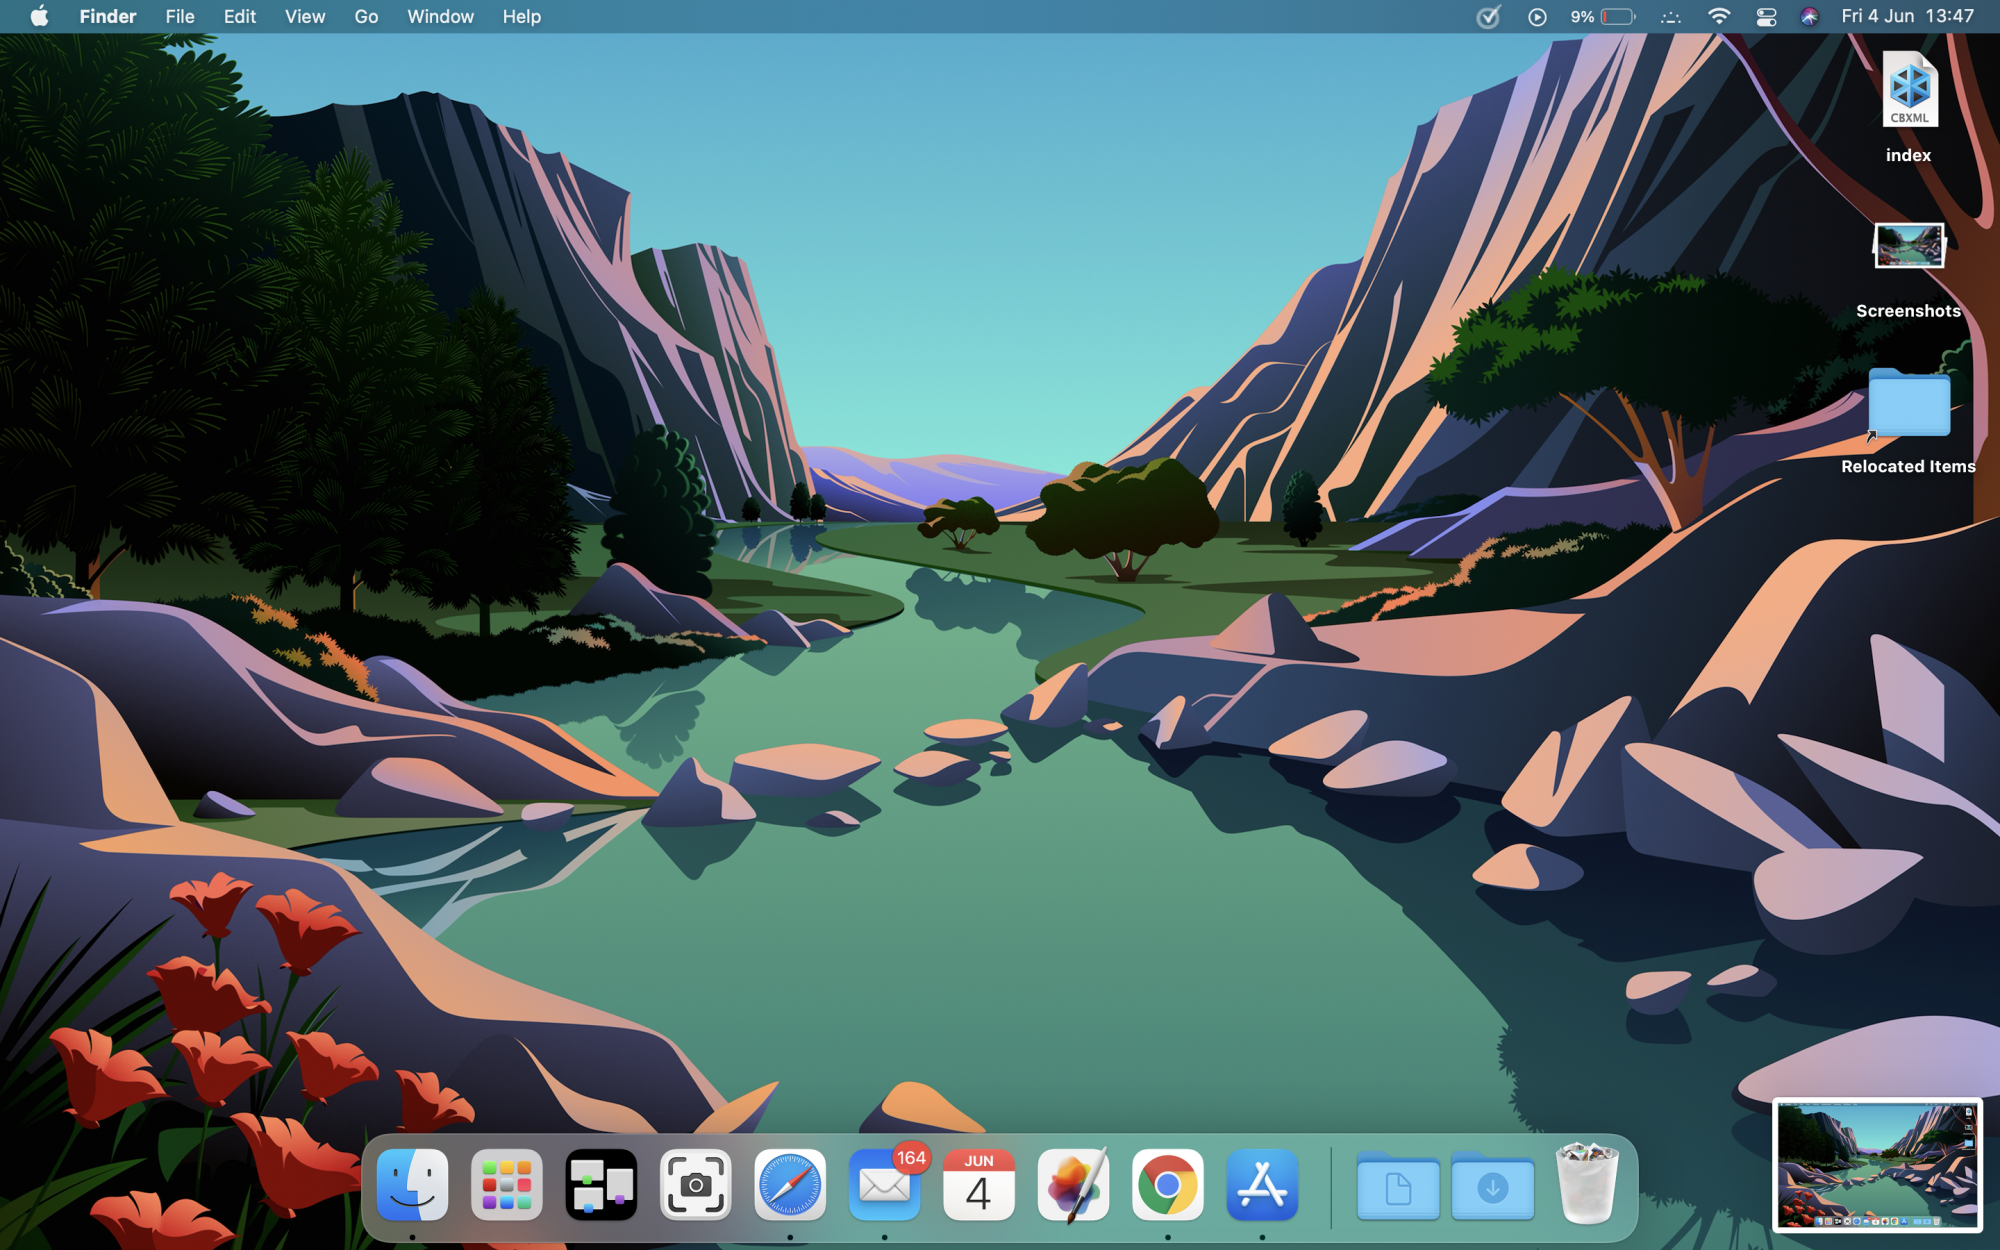2000x1250 pixels.
Task: Activate Siri from the menu bar
Action: 1809,17
